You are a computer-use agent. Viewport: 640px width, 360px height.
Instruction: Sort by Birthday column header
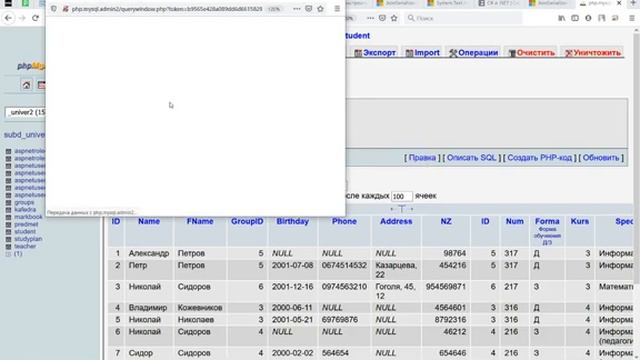(x=293, y=221)
